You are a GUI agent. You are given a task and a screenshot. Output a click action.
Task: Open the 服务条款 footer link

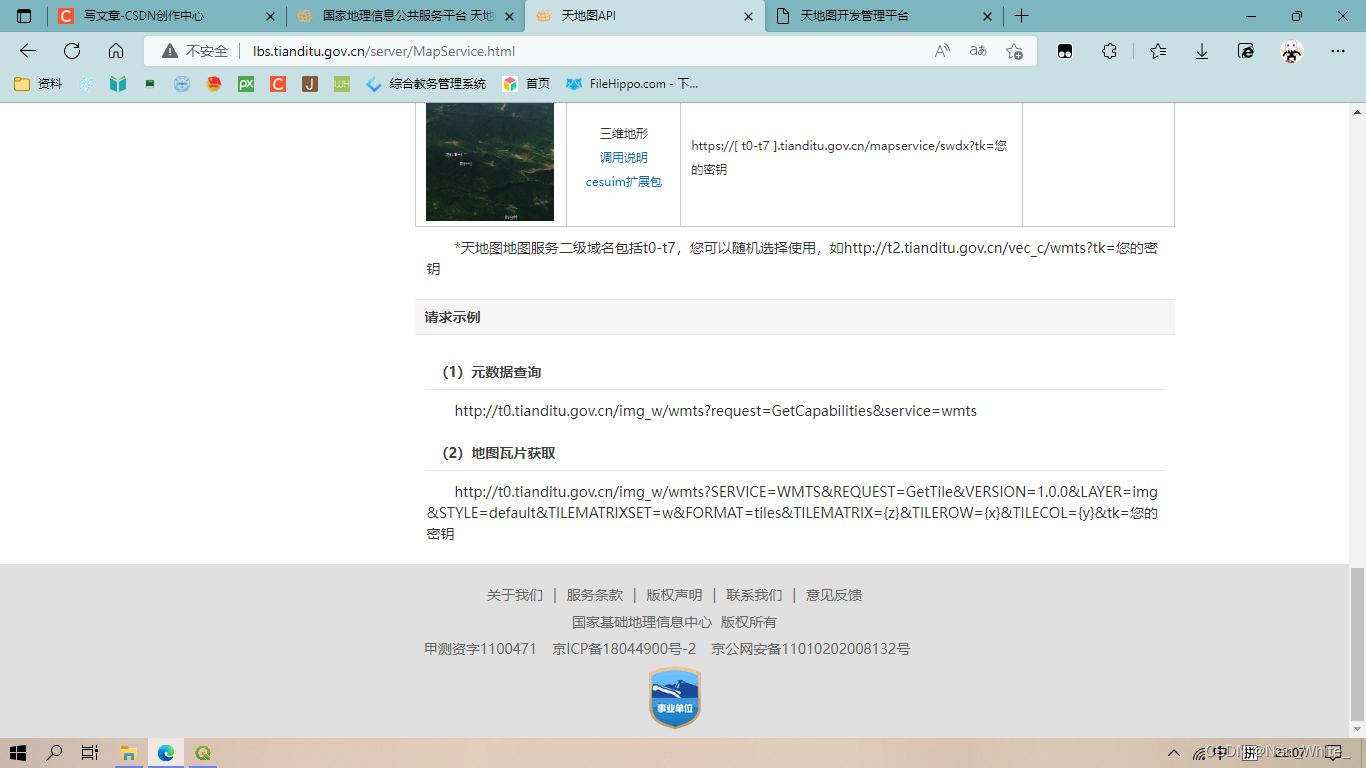[x=595, y=595]
